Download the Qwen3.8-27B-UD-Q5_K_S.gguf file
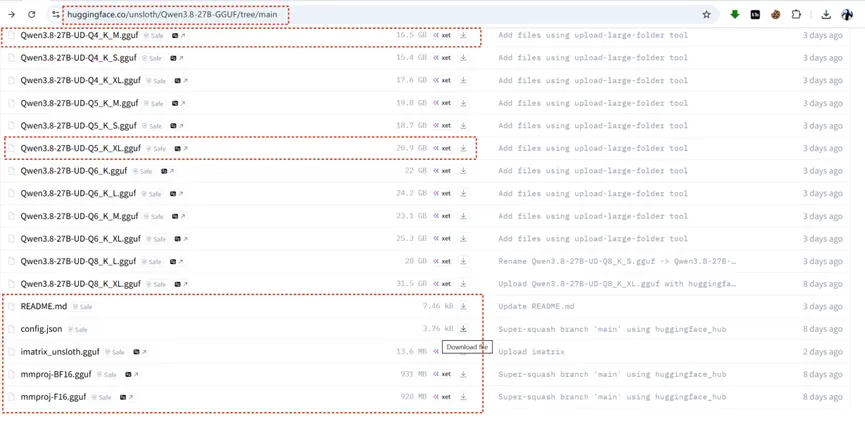Image resolution: width=865 pixels, height=424 pixels. pos(463,126)
